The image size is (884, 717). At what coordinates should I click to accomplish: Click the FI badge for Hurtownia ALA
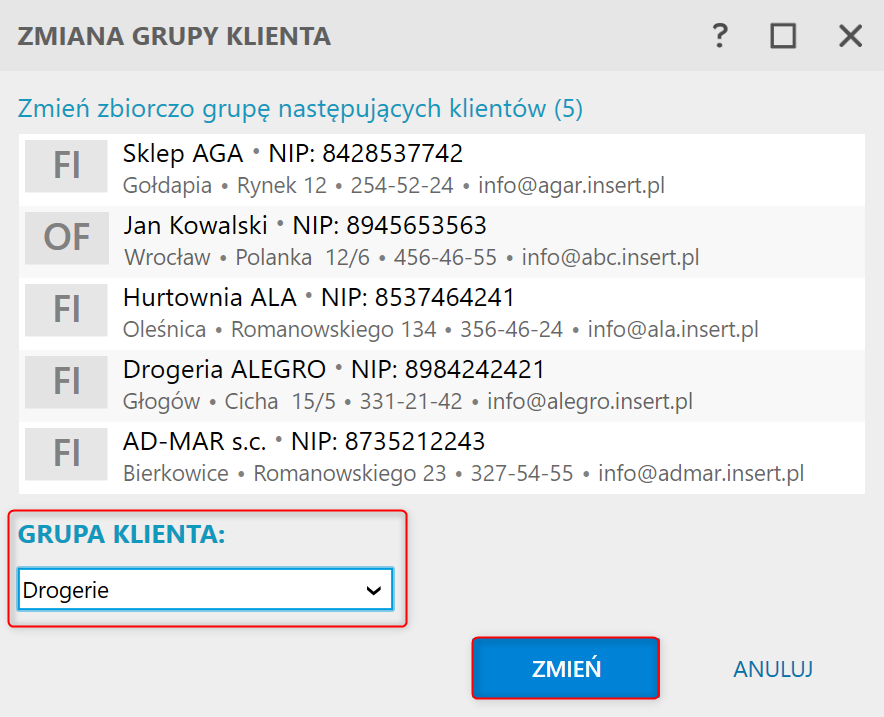[x=66, y=310]
